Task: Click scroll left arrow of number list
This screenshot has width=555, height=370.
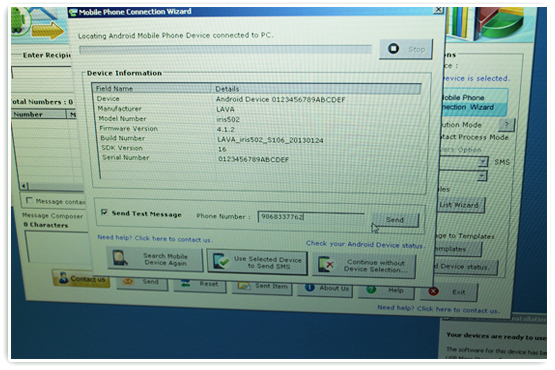Action: coord(24,186)
